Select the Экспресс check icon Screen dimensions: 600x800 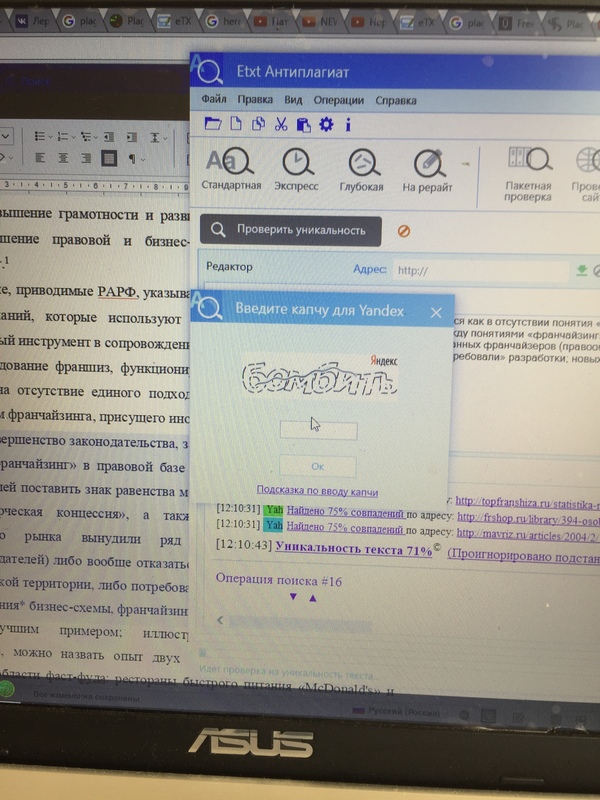[x=296, y=163]
